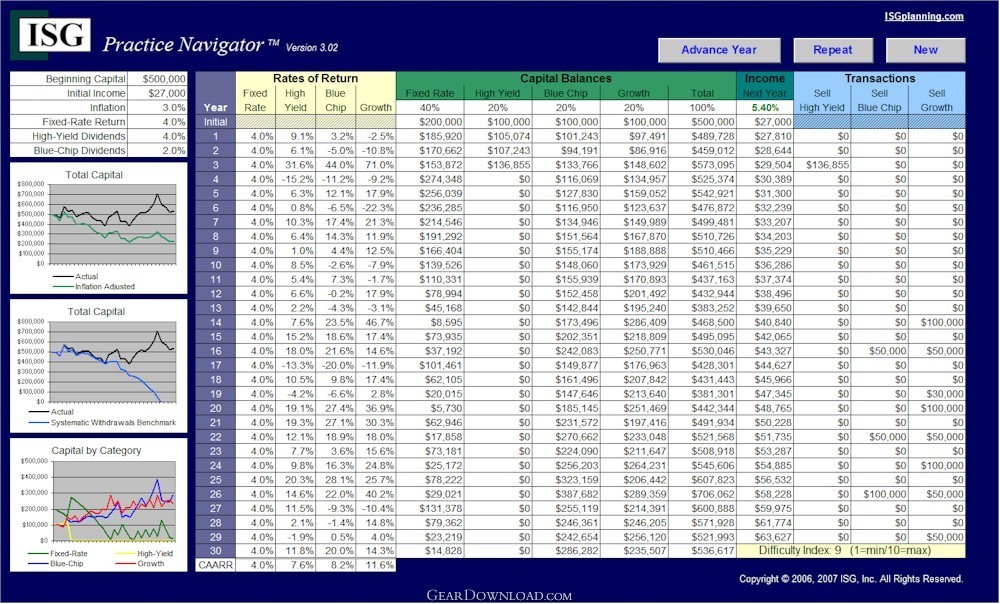Select the Inflation value 3.0%
The width and height of the screenshot is (1000, 604).
point(158,108)
